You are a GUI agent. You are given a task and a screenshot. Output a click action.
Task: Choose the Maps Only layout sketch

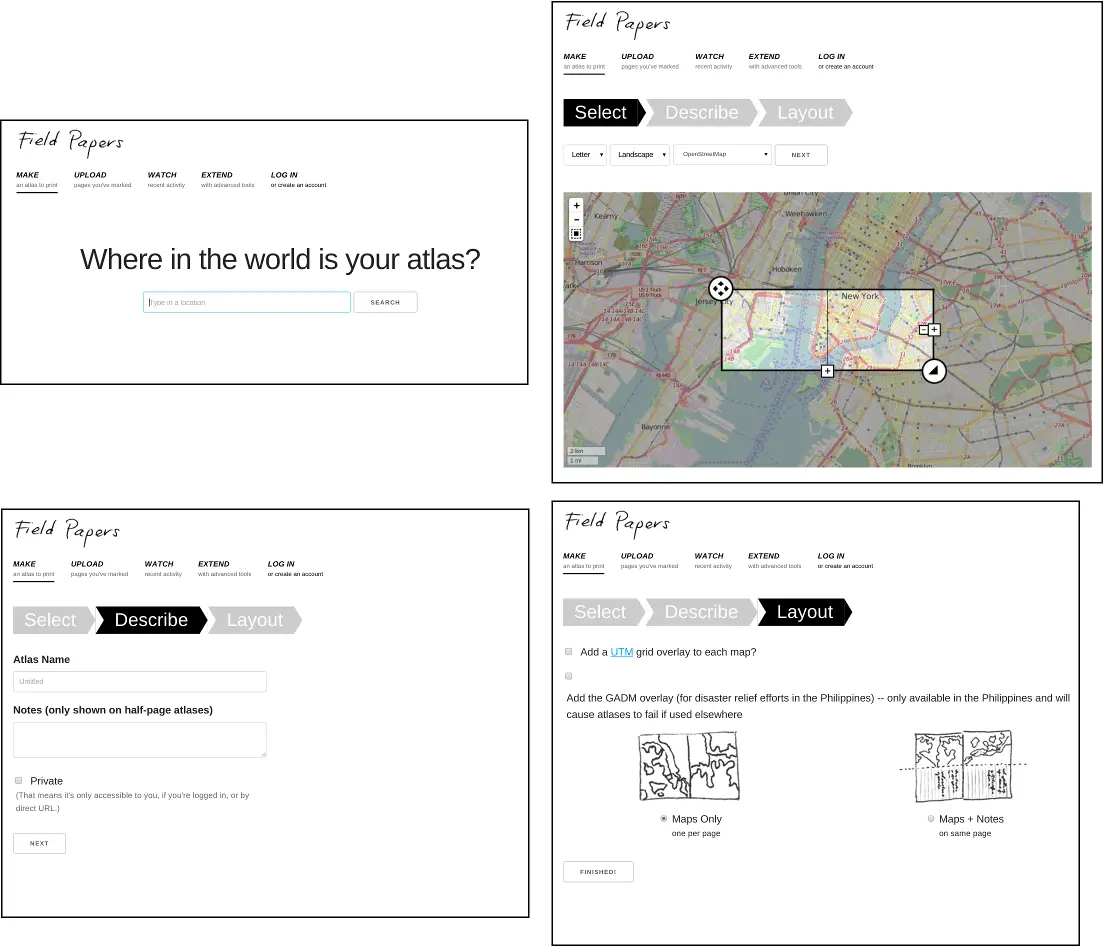[689, 765]
